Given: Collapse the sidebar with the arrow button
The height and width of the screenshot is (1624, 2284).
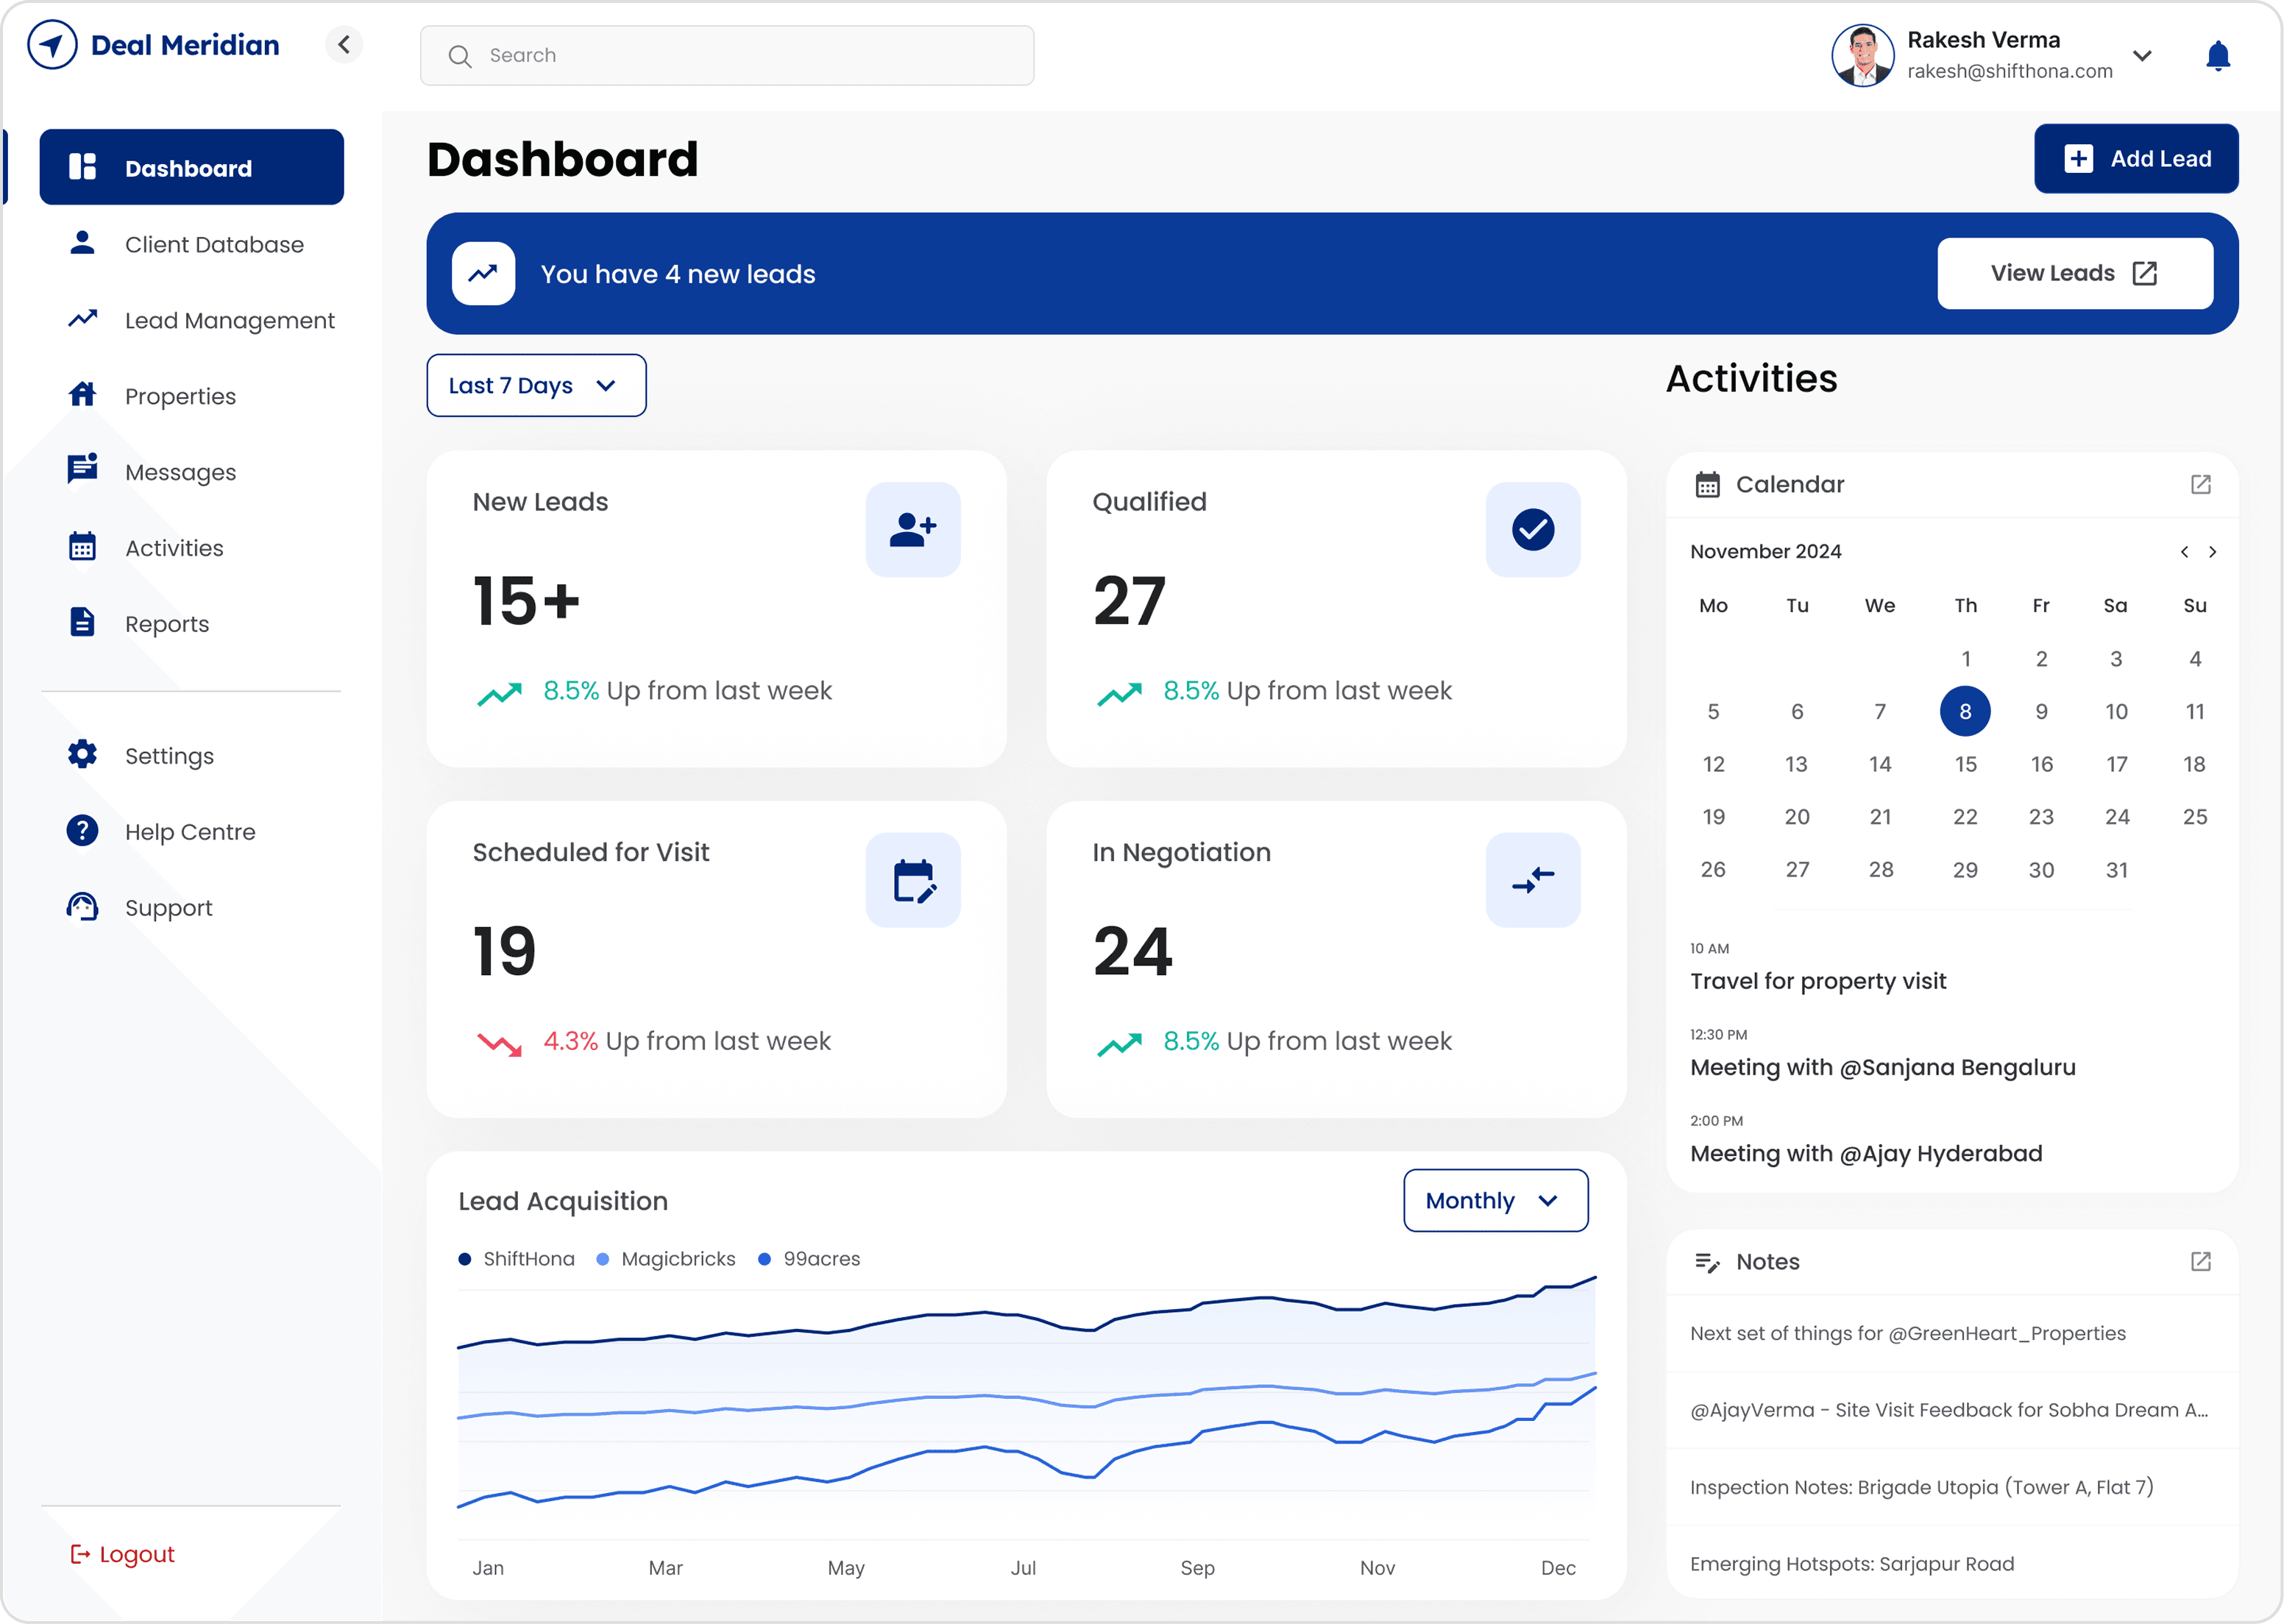Looking at the screenshot, I should (344, 45).
